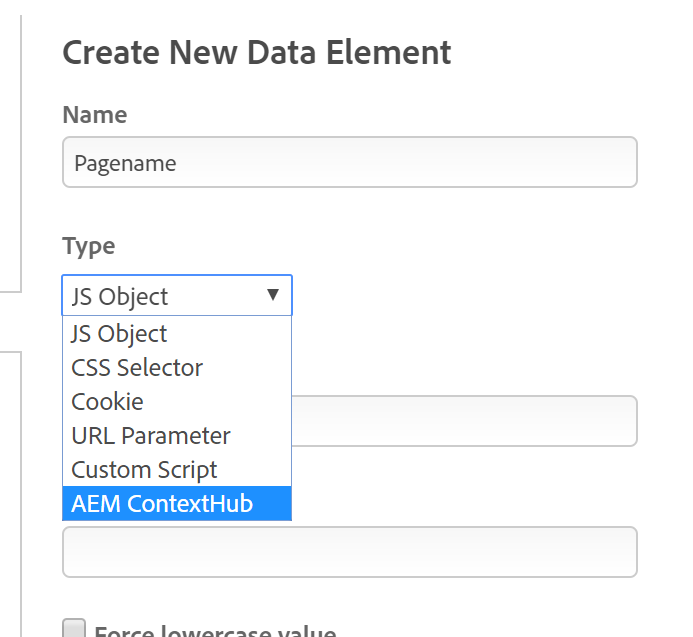
Task: Click the Type dropdown arrow
Action: pos(272,295)
